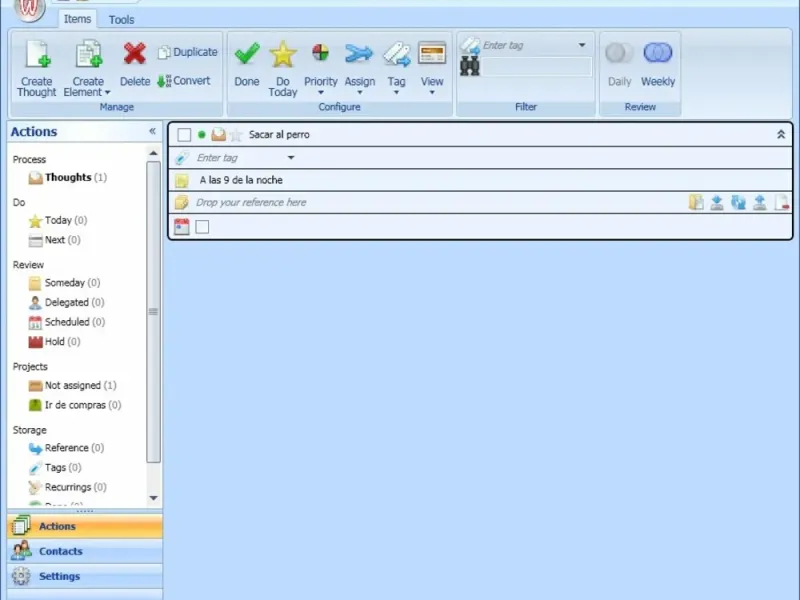The image size is (800, 600).
Task: Click the upload reference icon
Action: pyautogui.click(x=760, y=203)
